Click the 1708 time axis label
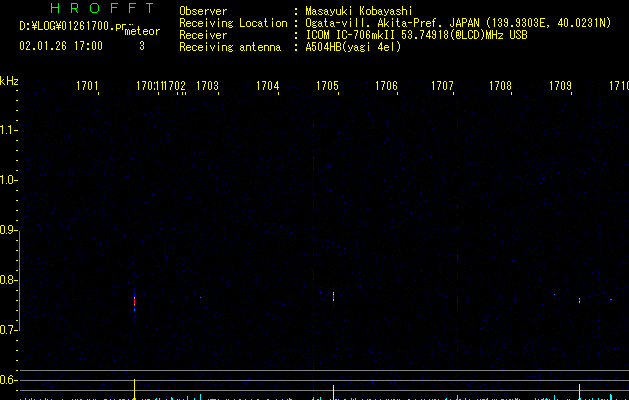The width and height of the screenshot is (629, 400). pos(500,86)
